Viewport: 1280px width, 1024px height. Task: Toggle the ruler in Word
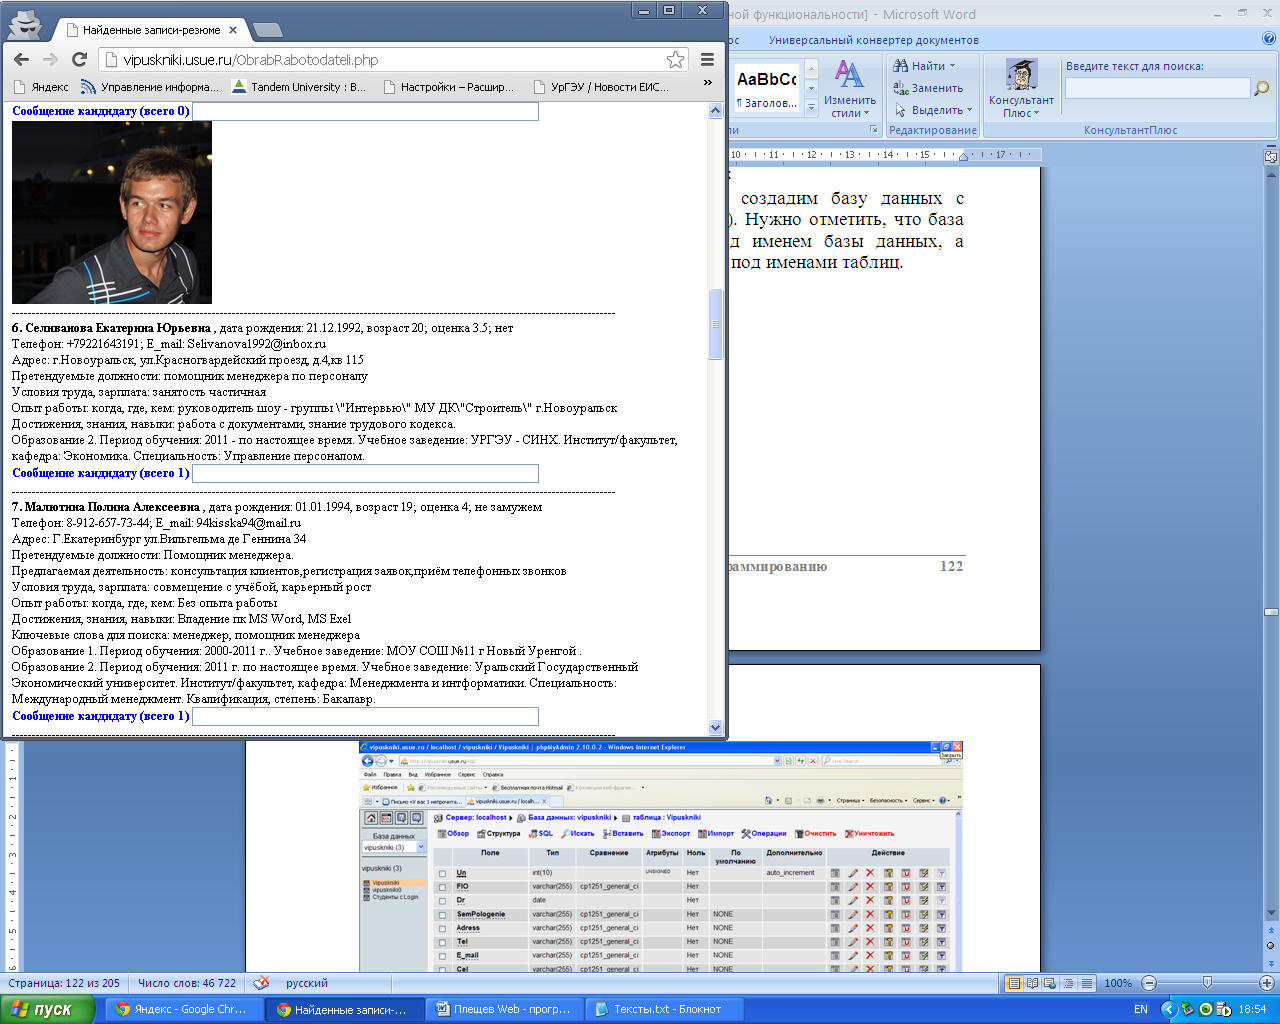point(1271,156)
